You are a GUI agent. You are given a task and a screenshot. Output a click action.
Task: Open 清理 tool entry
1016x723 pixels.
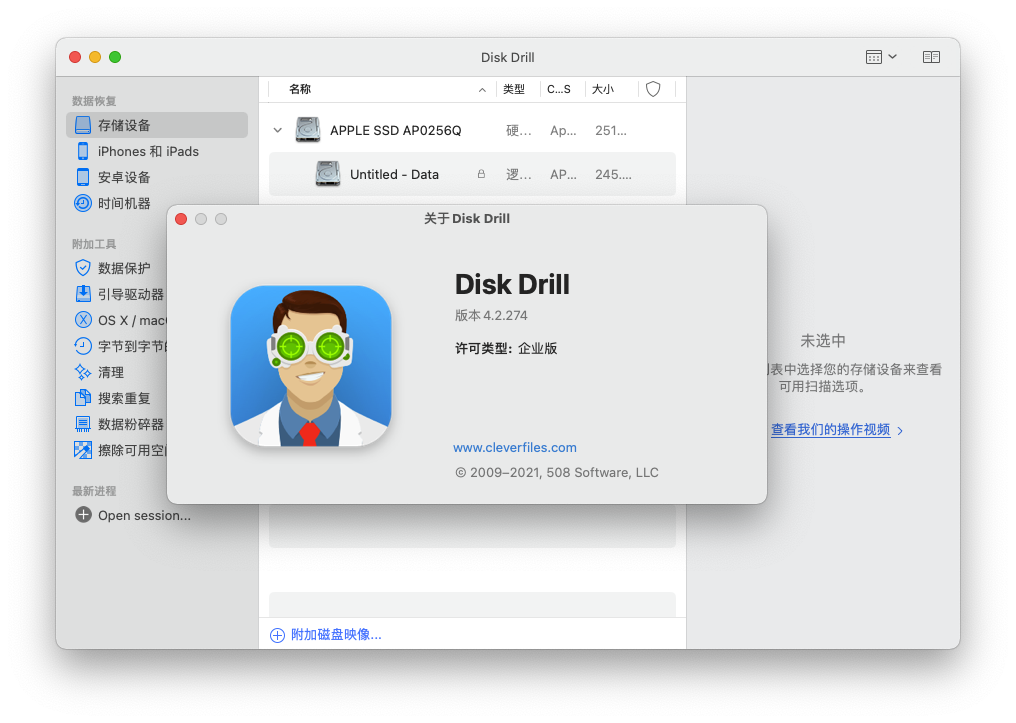click(x=111, y=372)
